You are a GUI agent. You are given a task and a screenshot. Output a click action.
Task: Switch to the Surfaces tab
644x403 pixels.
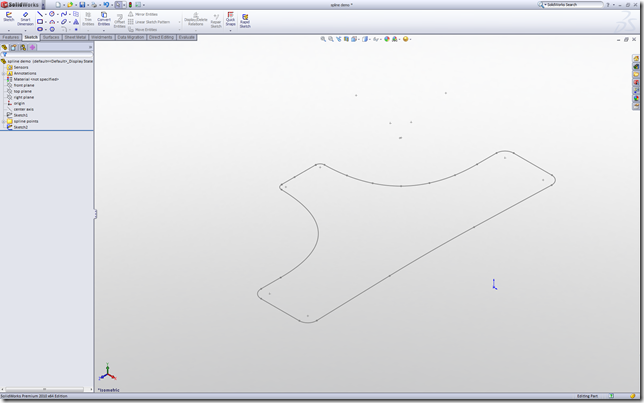pyautogui.click(x=51, y=37)
